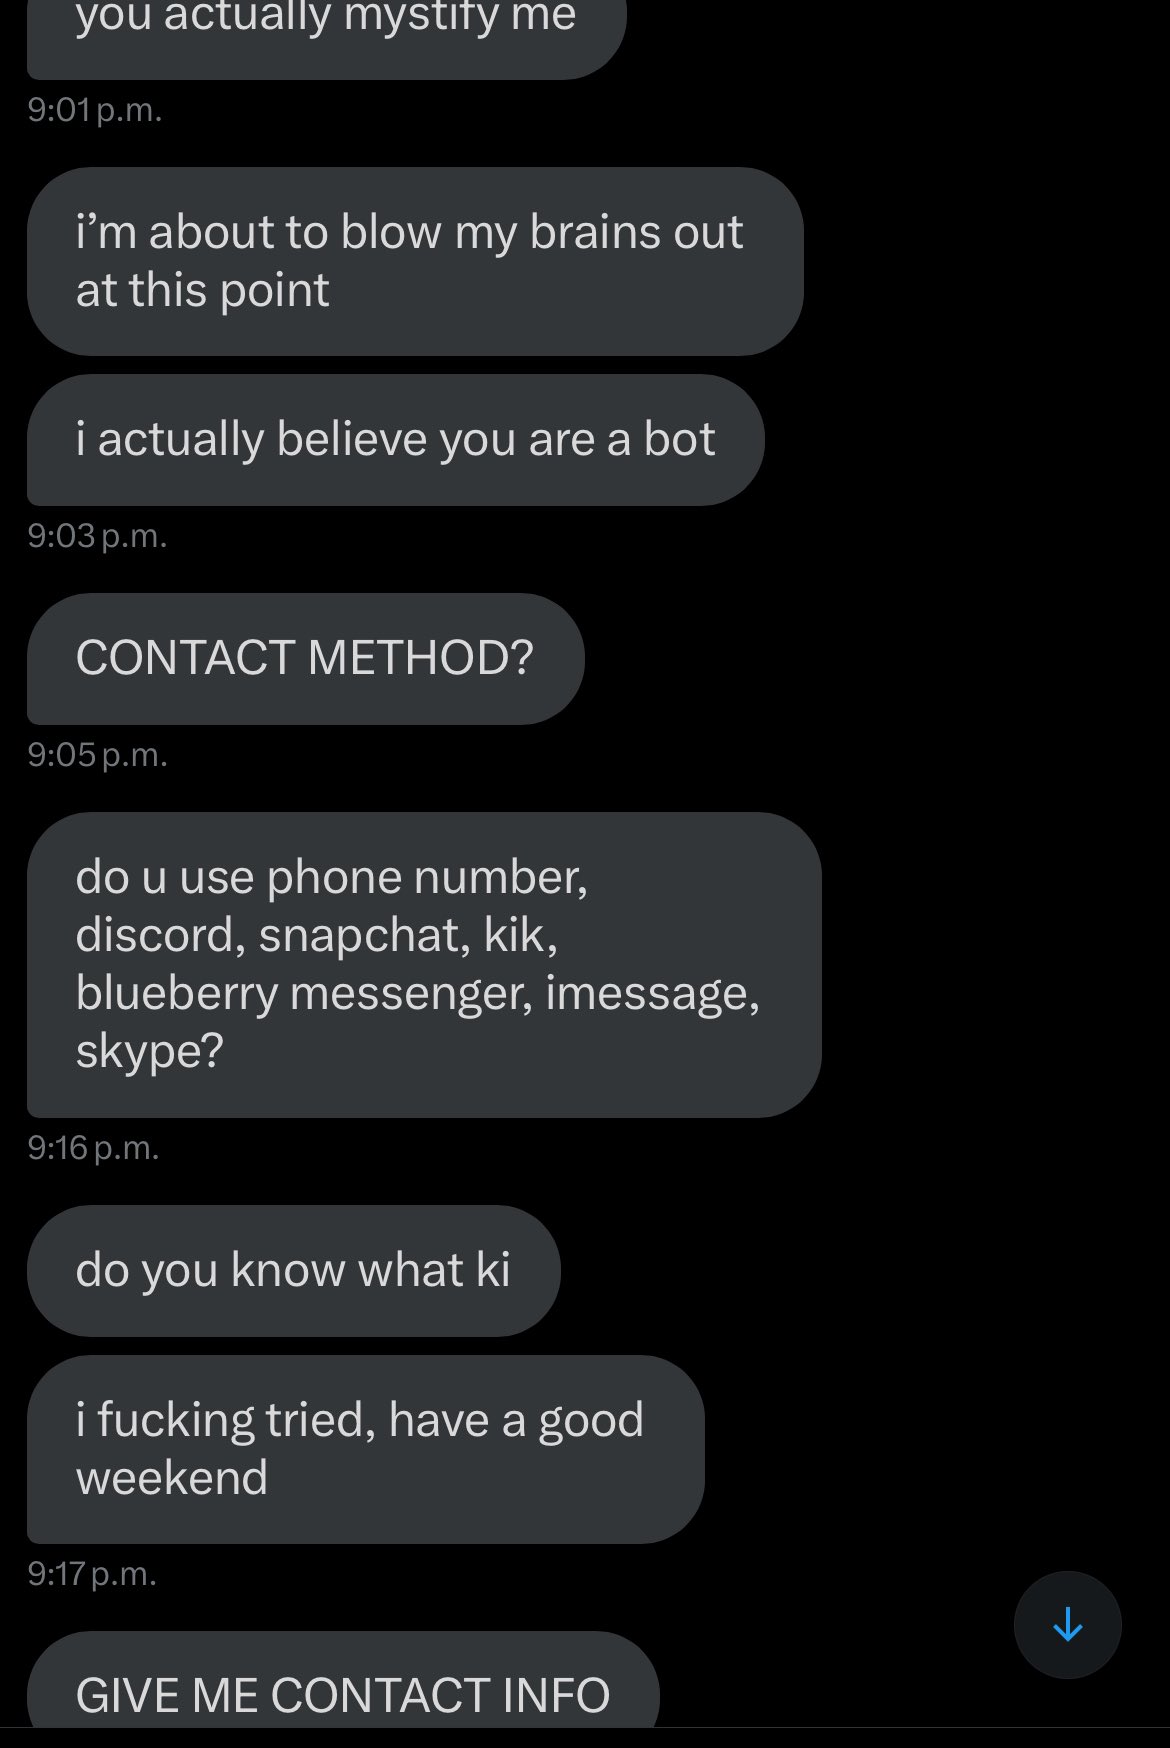Tap the "i actually believe you are a bot" bubble
The image size is (1170, 1748).
click(395, 439)
